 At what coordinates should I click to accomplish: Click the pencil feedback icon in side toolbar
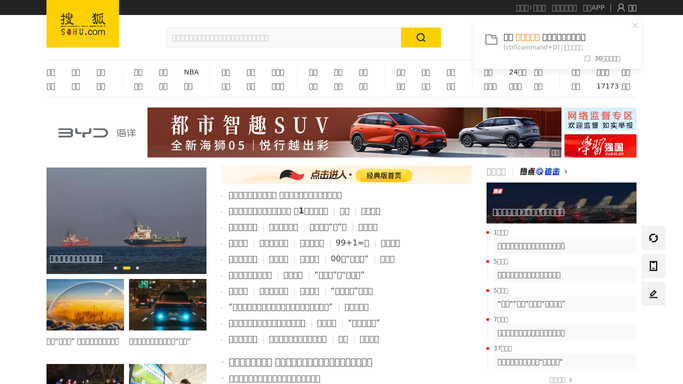(653, 294)
